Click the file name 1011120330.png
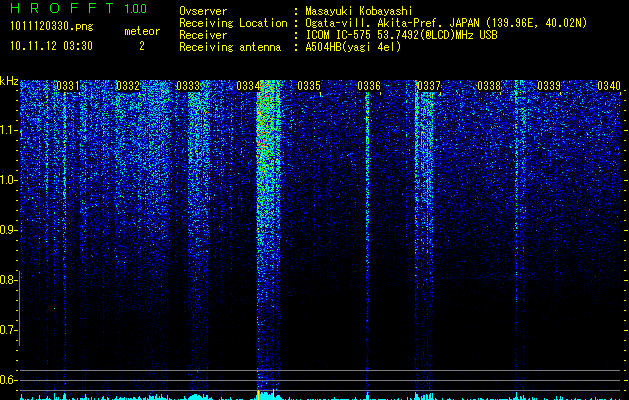Screen dimensions: 629x400 click(x=52, y=27)
